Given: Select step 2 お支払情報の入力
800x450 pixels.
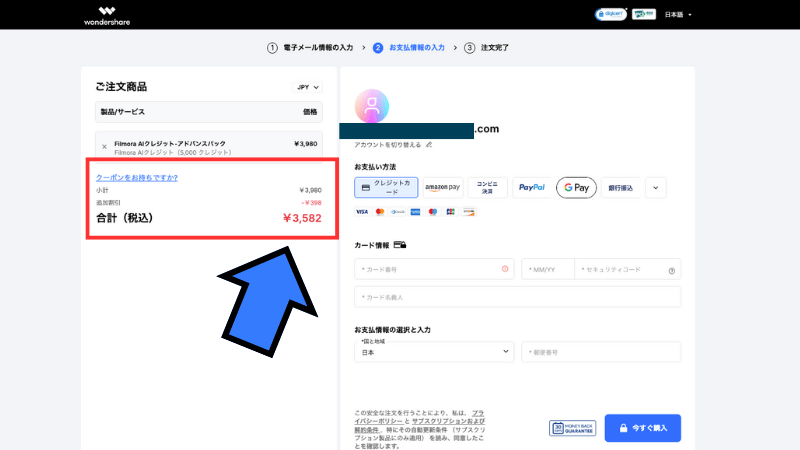Looking at the screenshot, I should click(409, 47).
